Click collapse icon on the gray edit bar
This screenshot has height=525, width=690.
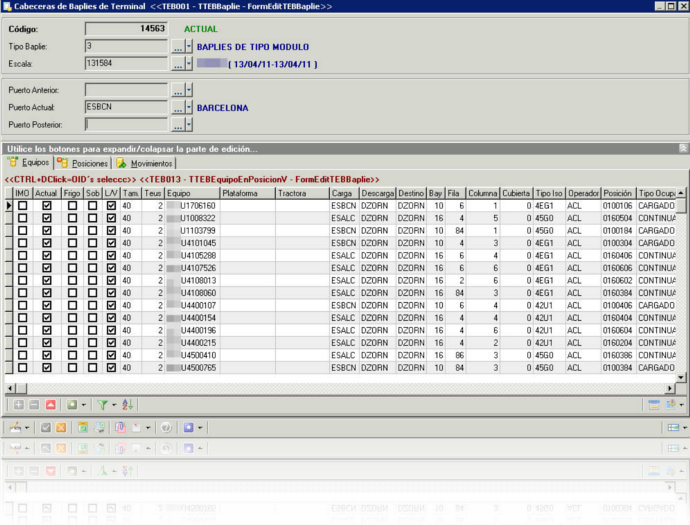(683, 149)
